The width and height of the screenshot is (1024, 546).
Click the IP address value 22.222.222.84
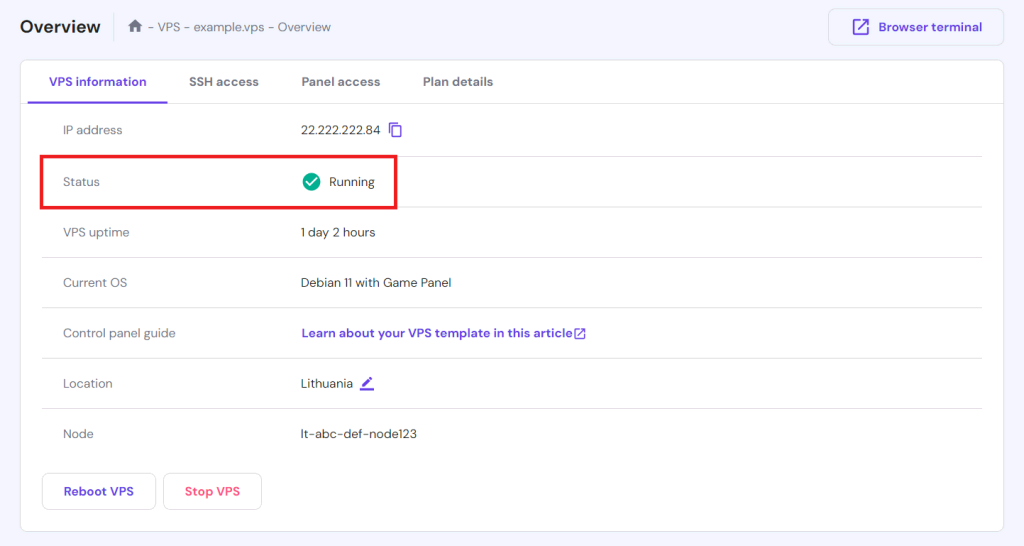pyautogui.click(x=340, y=130)
